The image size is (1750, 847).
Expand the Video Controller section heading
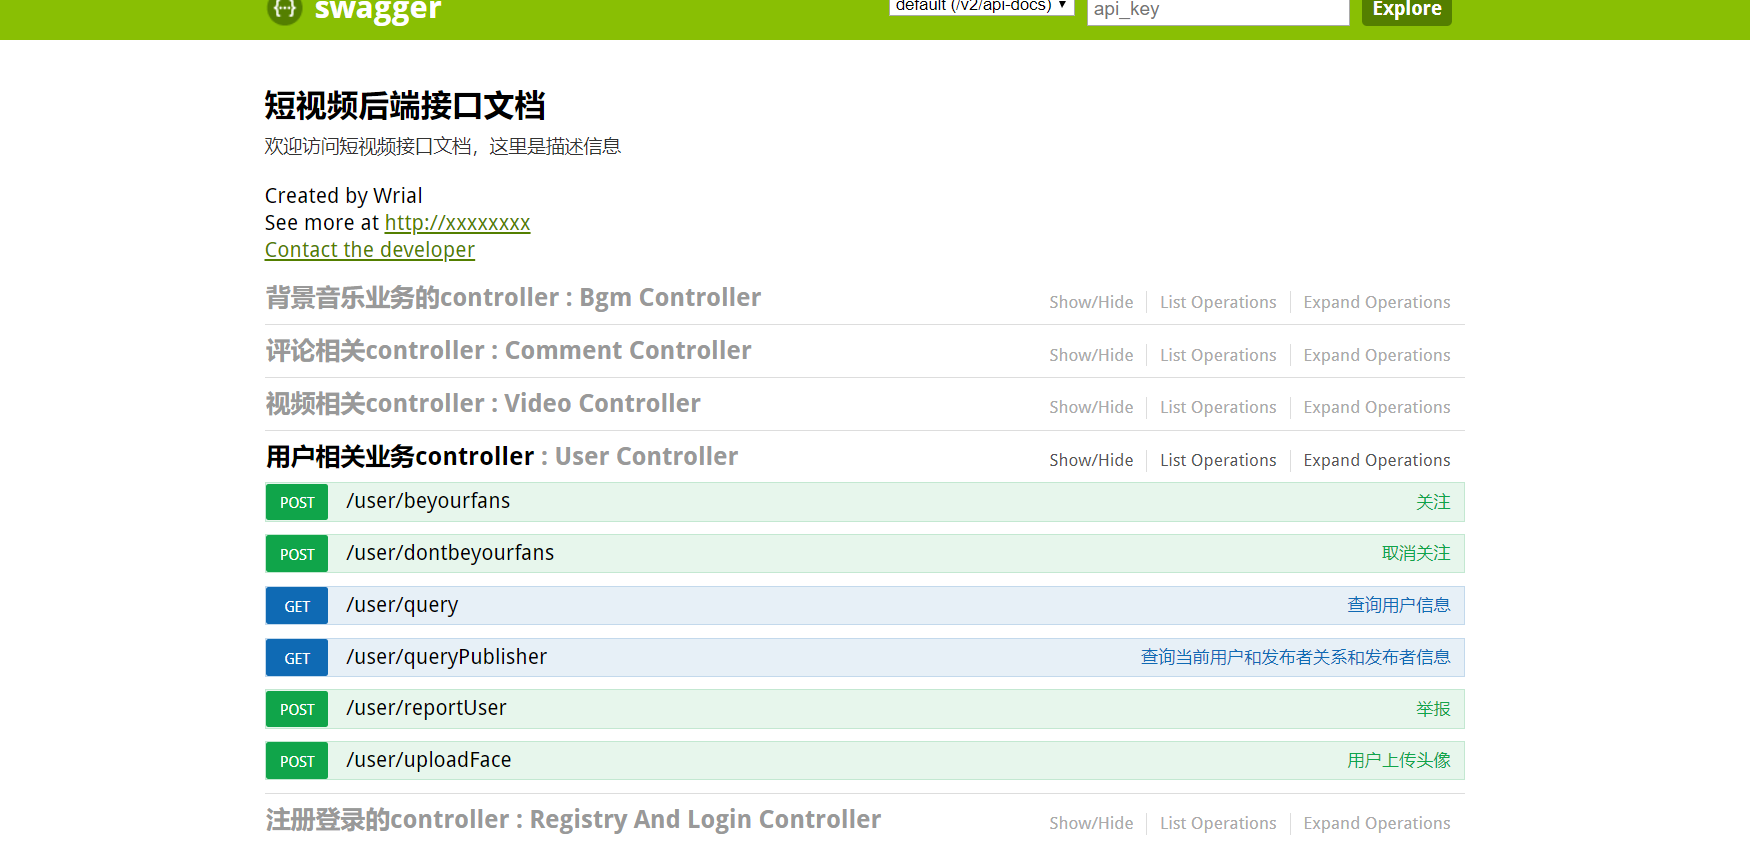[483, 404]
